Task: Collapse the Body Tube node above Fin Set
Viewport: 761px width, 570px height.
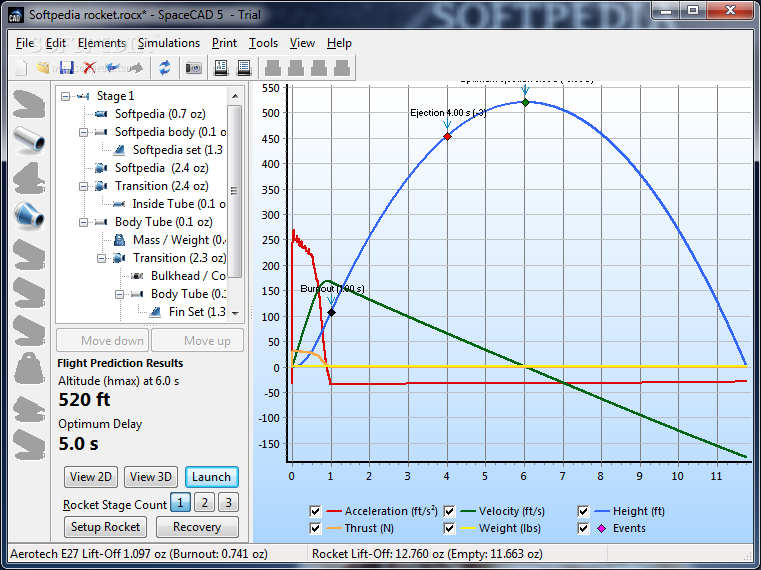Action: pos(119,294)
